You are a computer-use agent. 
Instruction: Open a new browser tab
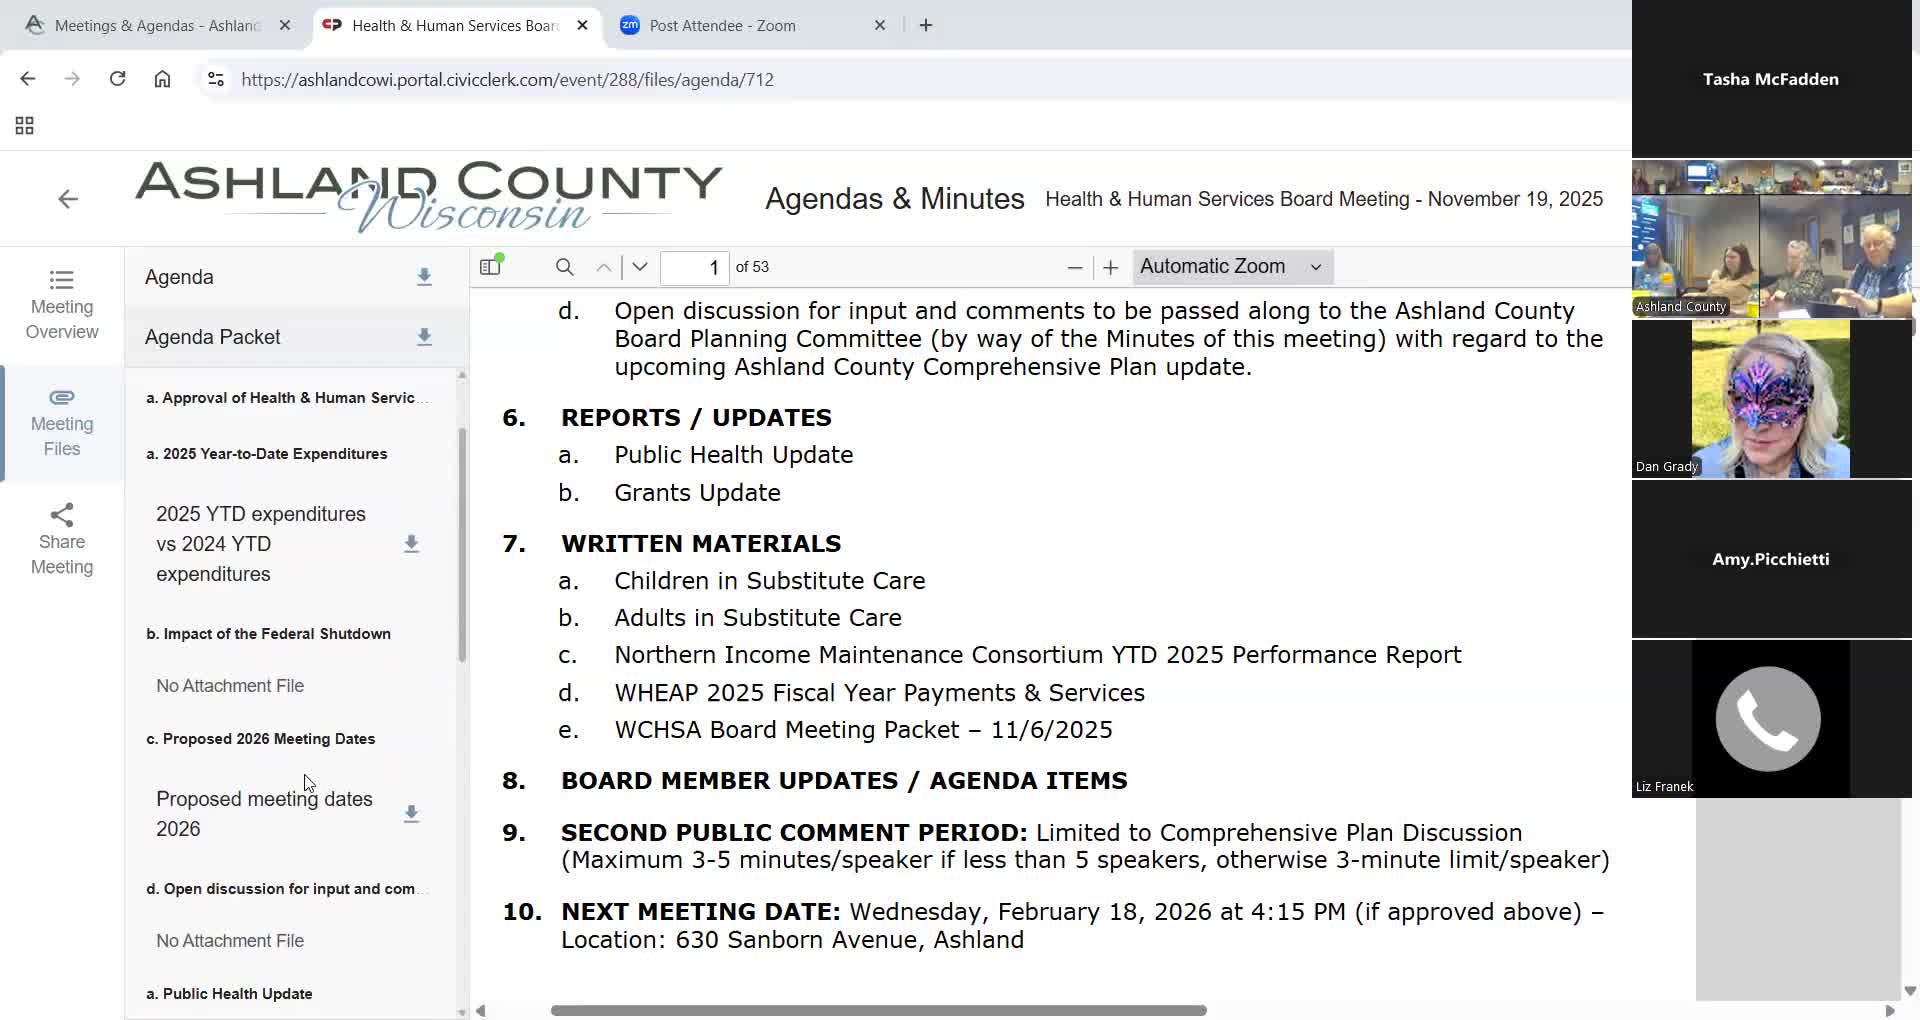pos(926,25)
